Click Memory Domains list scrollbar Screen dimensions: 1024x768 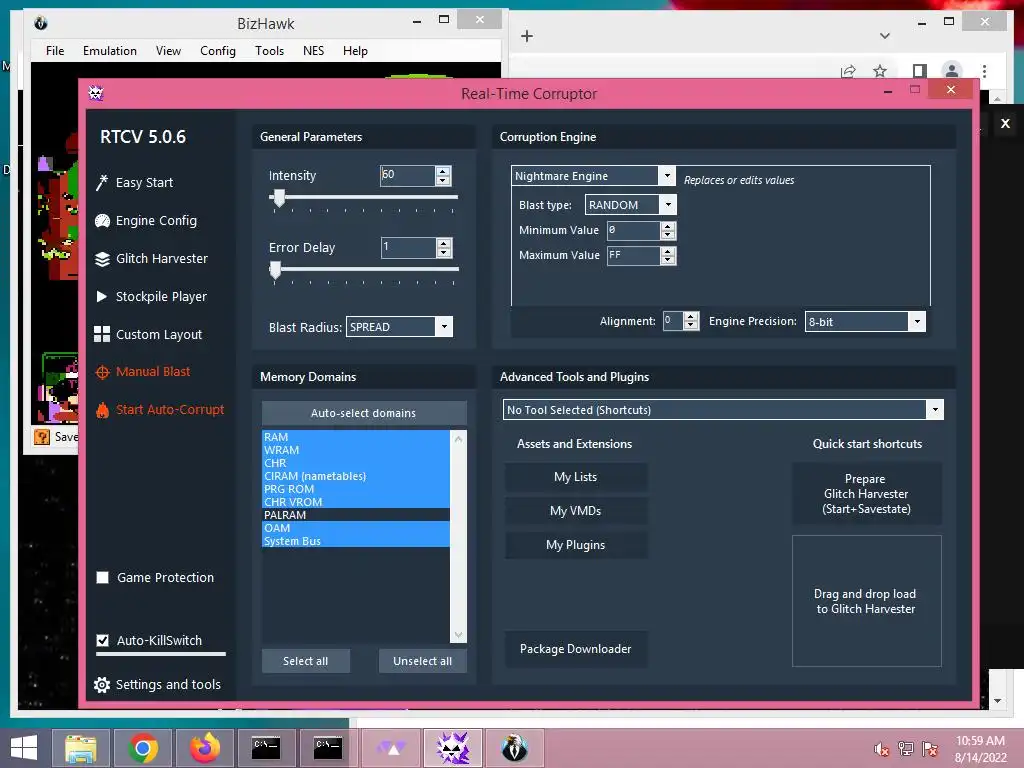458,537
